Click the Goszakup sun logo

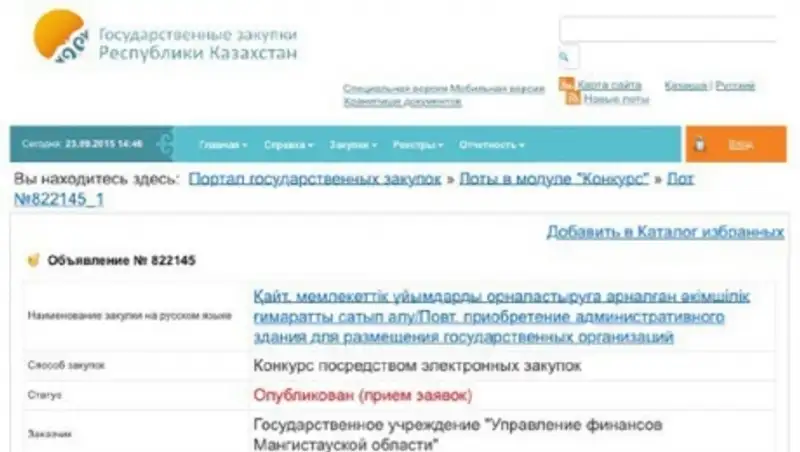click(59, 37)
